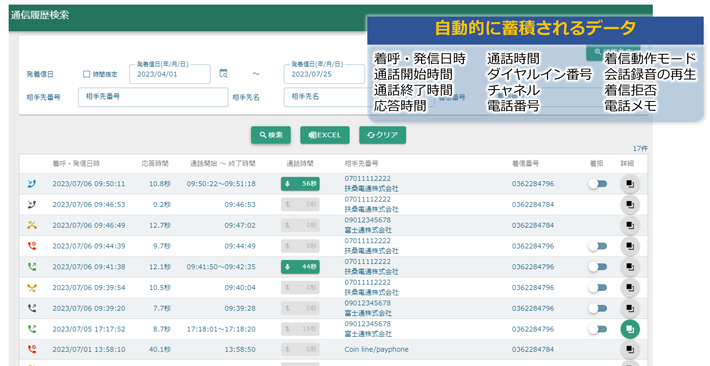Click the 相手先番号 input field
The height and width of the screenshot is (366, 710).
click(153, 97)
